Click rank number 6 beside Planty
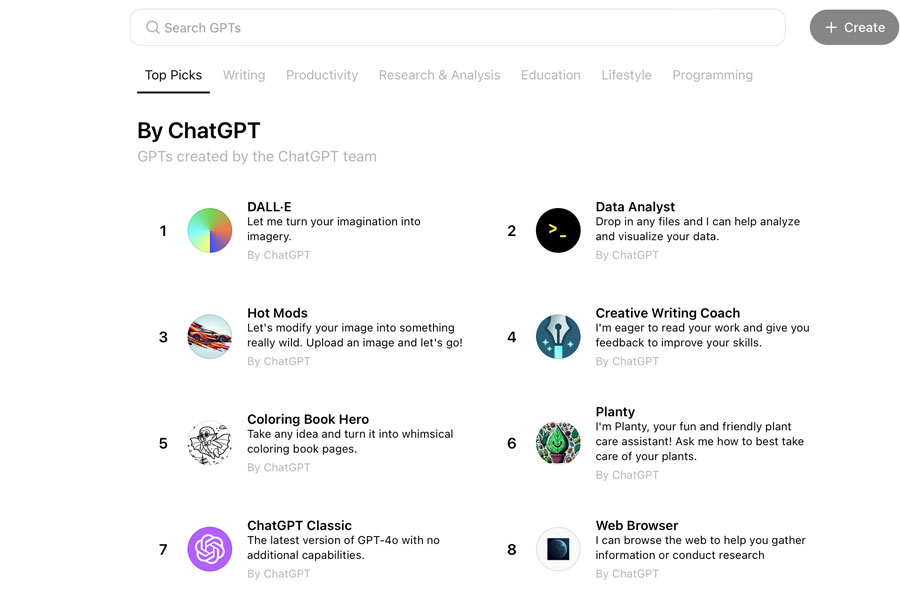This screenshot has height=602, width=900. click(511, 443)
